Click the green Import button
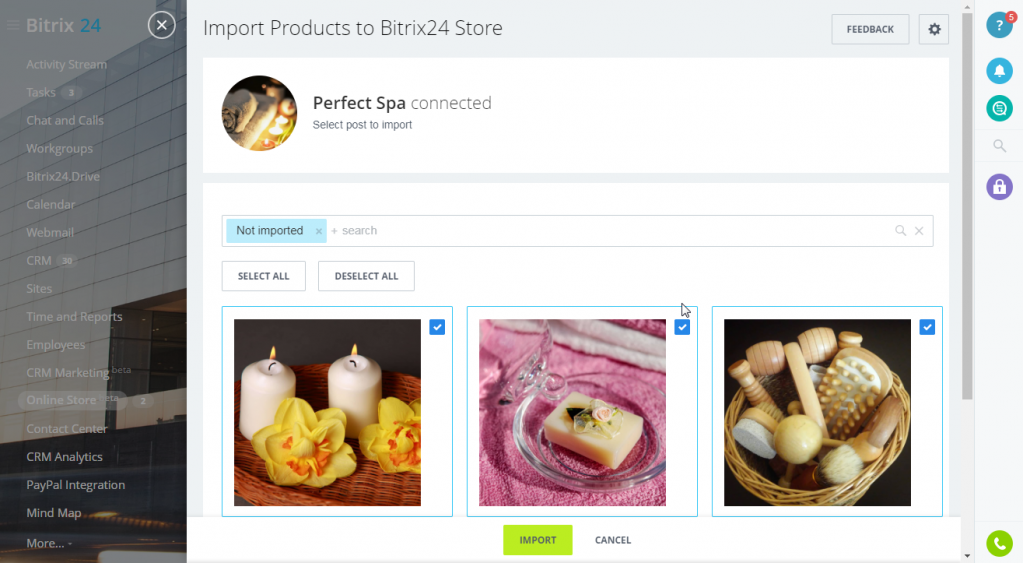The image size is (1023, 563). coord(538,540)
